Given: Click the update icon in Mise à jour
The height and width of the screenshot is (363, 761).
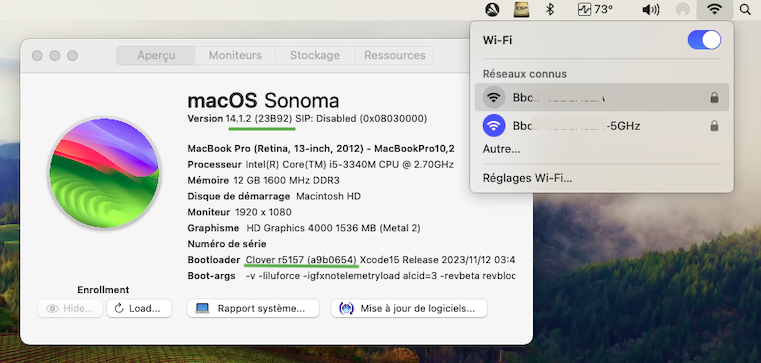Looking at the screenshot, I should click(x=347, y=308).
